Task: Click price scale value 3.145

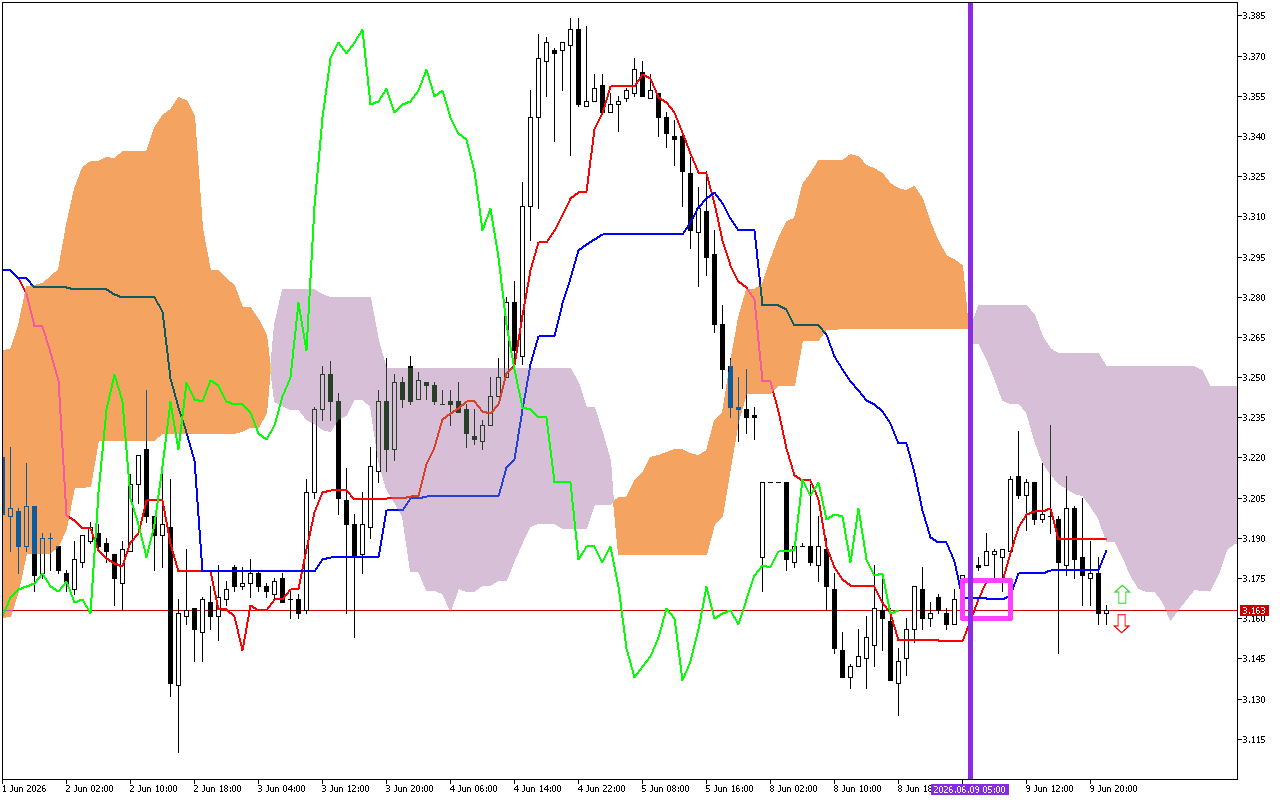Action: 1254,658
